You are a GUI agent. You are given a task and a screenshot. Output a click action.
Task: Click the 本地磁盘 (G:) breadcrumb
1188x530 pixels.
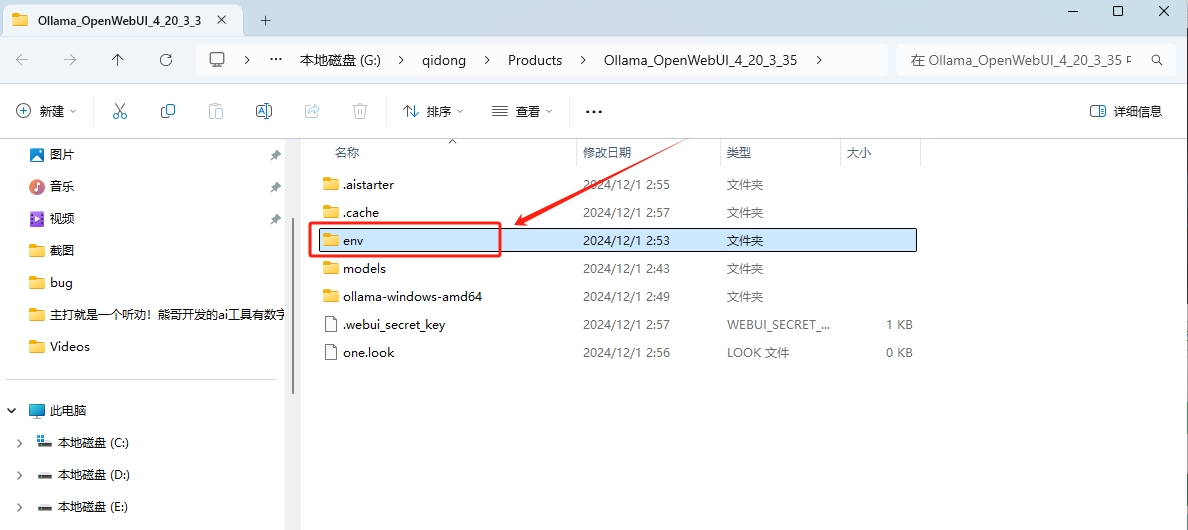click(340, 60)
